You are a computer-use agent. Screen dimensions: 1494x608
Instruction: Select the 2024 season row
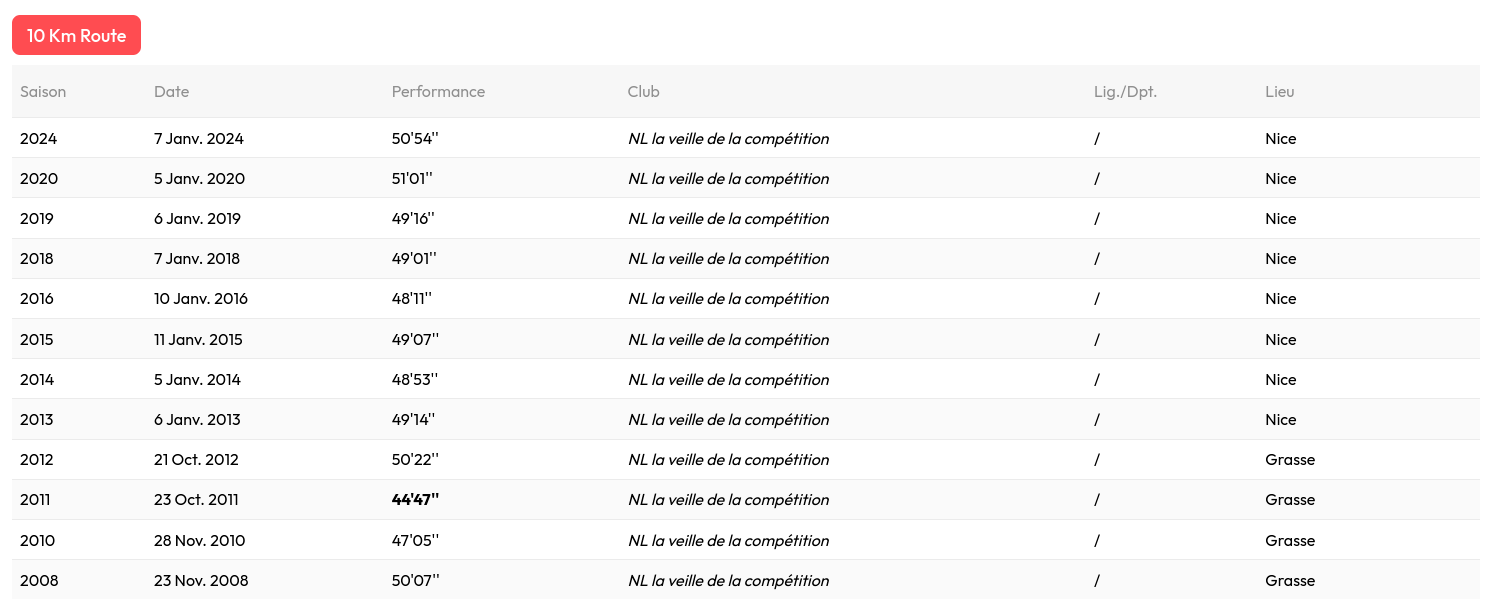[39, 139]
